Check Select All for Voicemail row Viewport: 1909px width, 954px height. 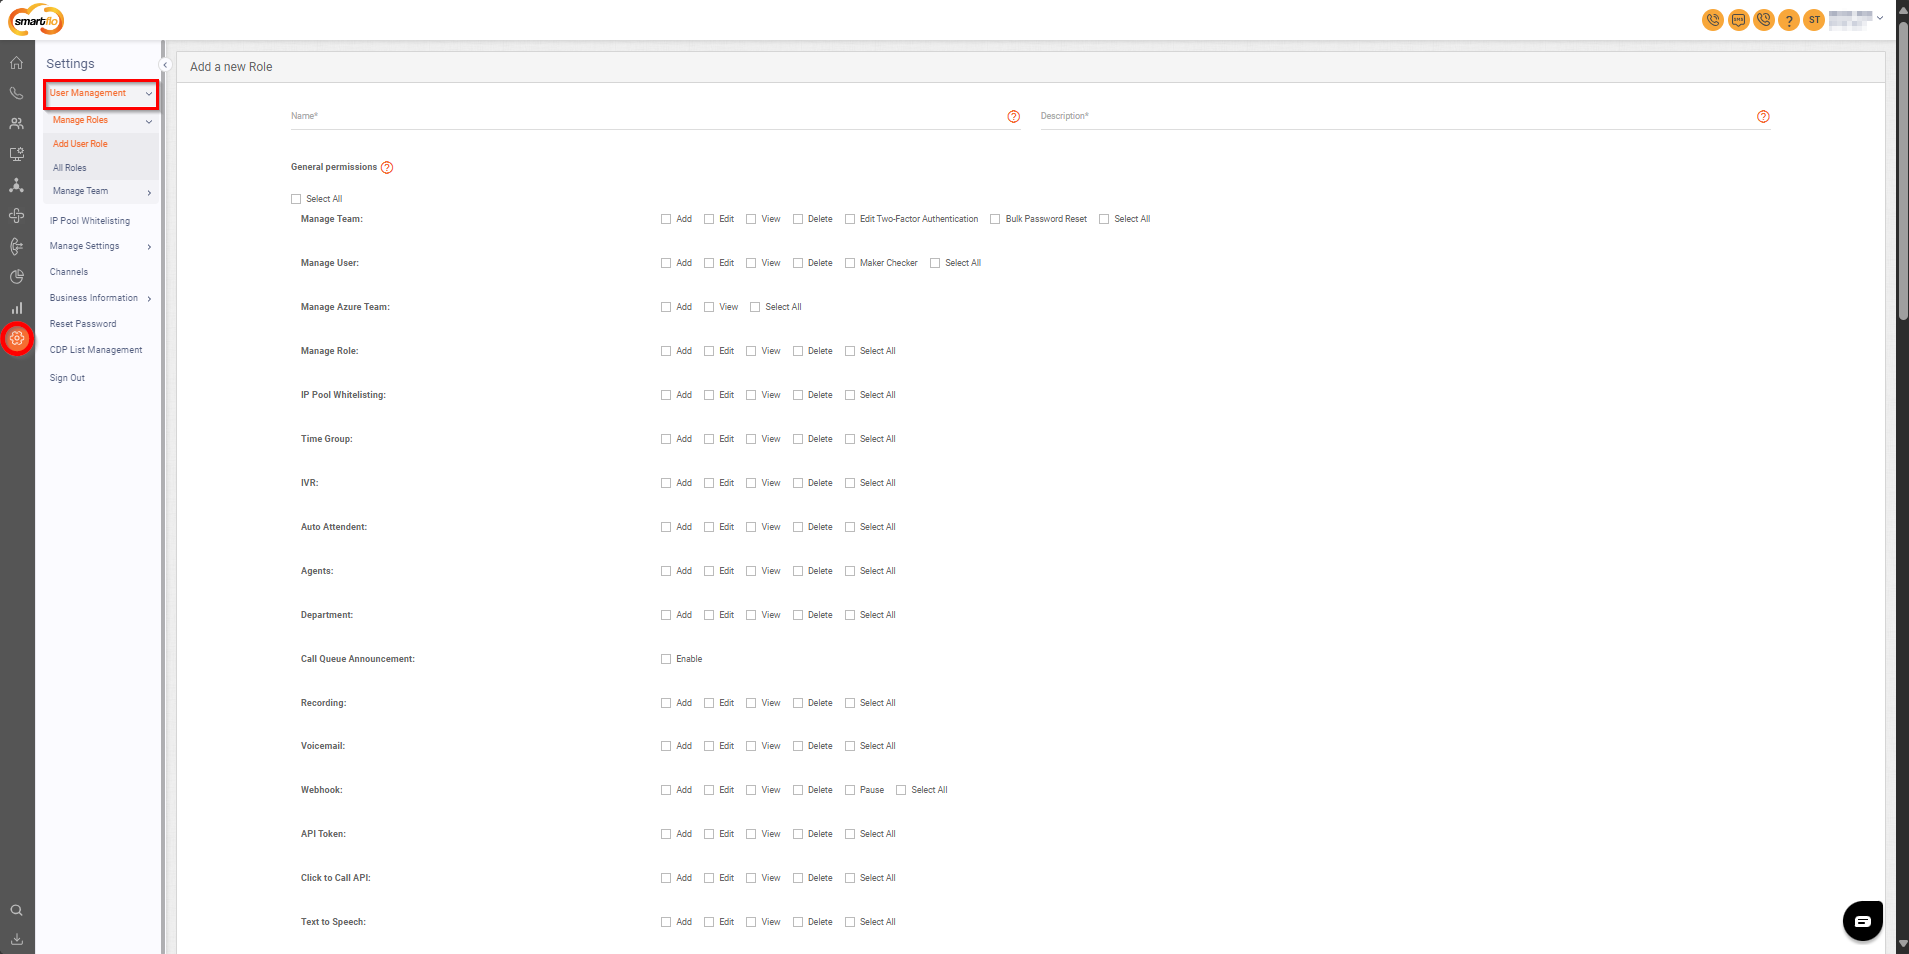click(850, 746)
